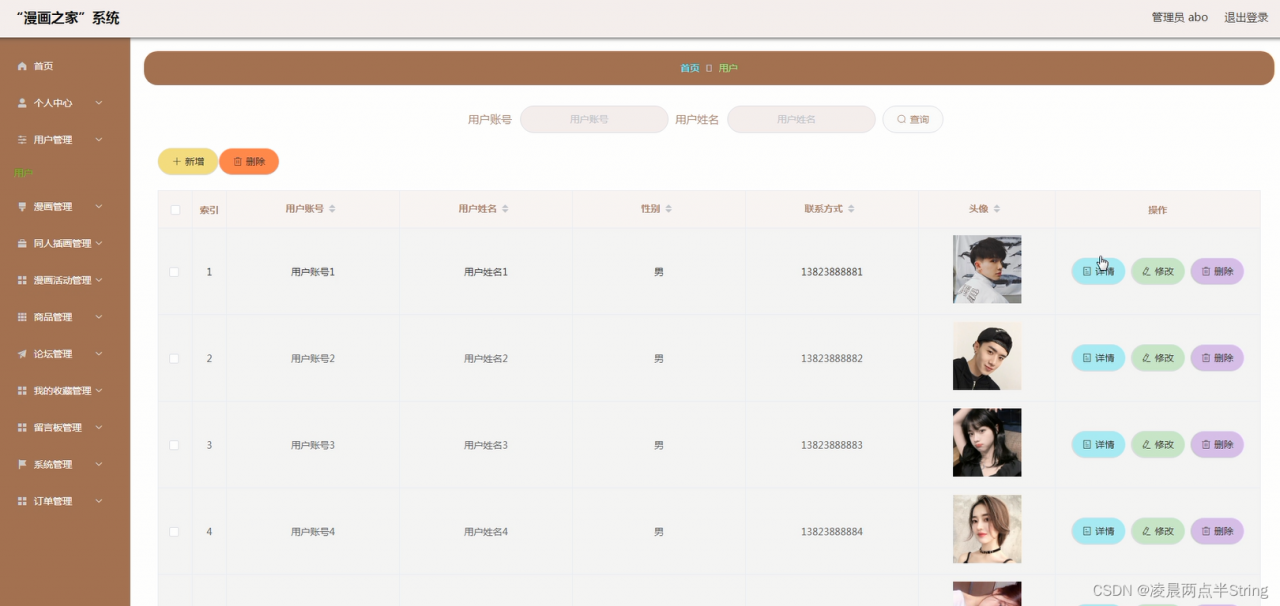Expand the 论坛管理 menu chevron
This screenshot has width=1280, height=606.
point(99,354)
